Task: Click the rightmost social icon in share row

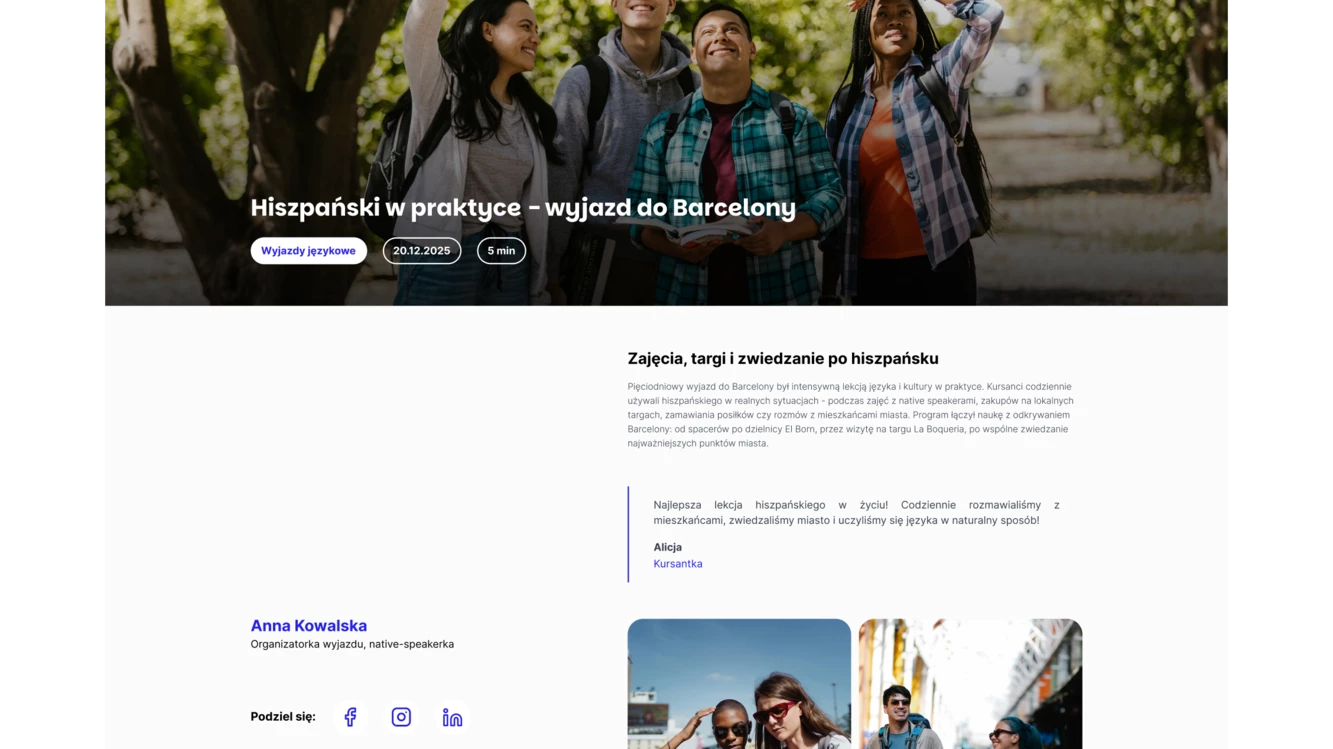Action: (451, 716)
